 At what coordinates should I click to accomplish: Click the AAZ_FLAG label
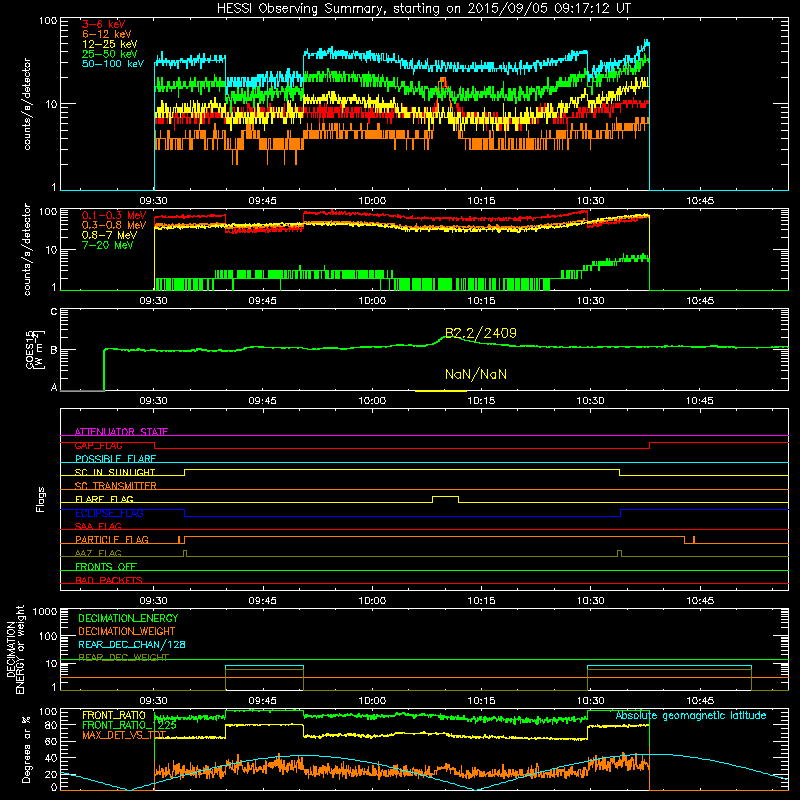[x=98, y=553]
